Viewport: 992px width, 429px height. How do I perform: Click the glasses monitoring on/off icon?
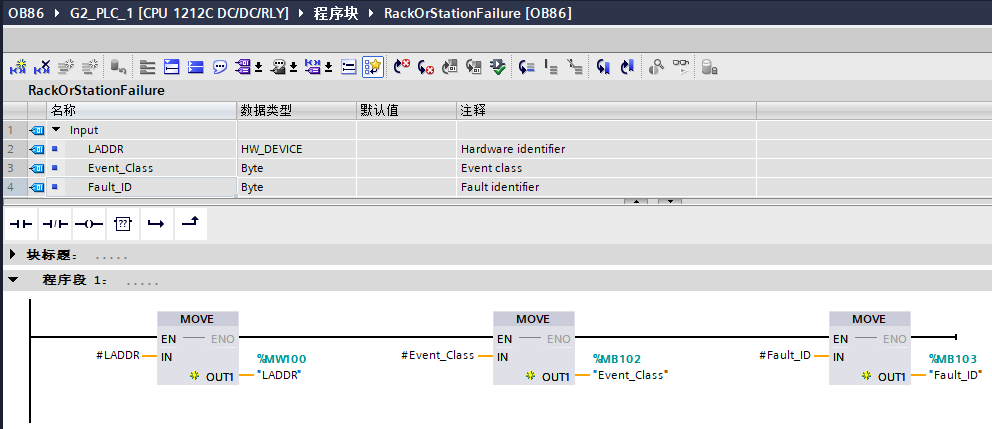(681, 67)
